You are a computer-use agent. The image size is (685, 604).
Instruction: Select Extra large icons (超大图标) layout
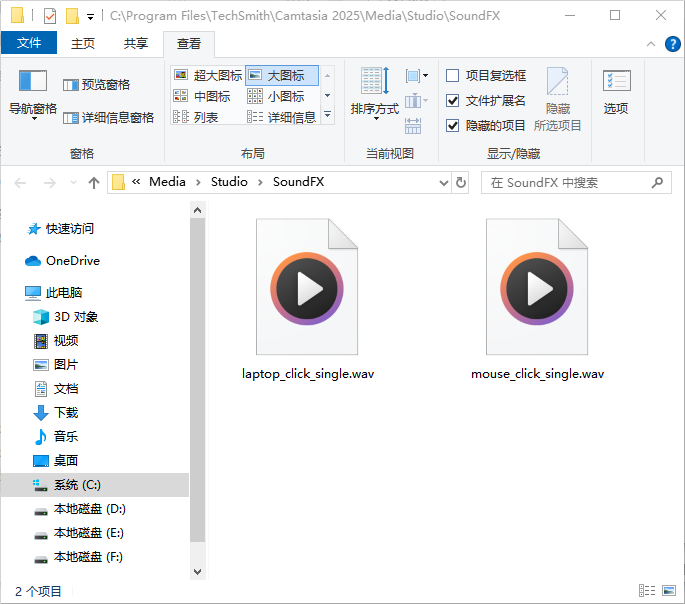pyautogui.click(x=208, y=75)
